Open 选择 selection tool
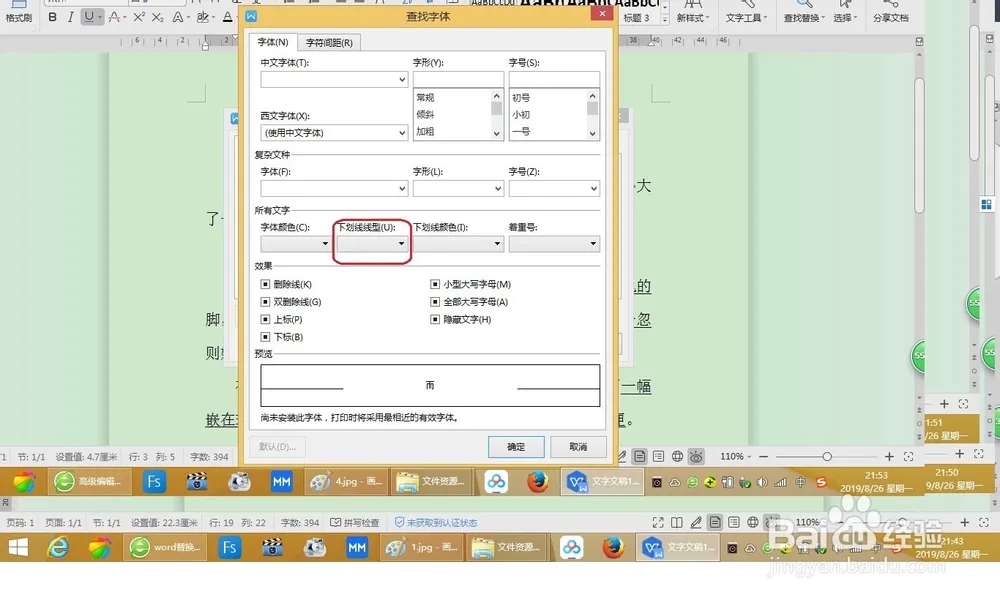The image size is (1000, 600). [x=846, y=13]
